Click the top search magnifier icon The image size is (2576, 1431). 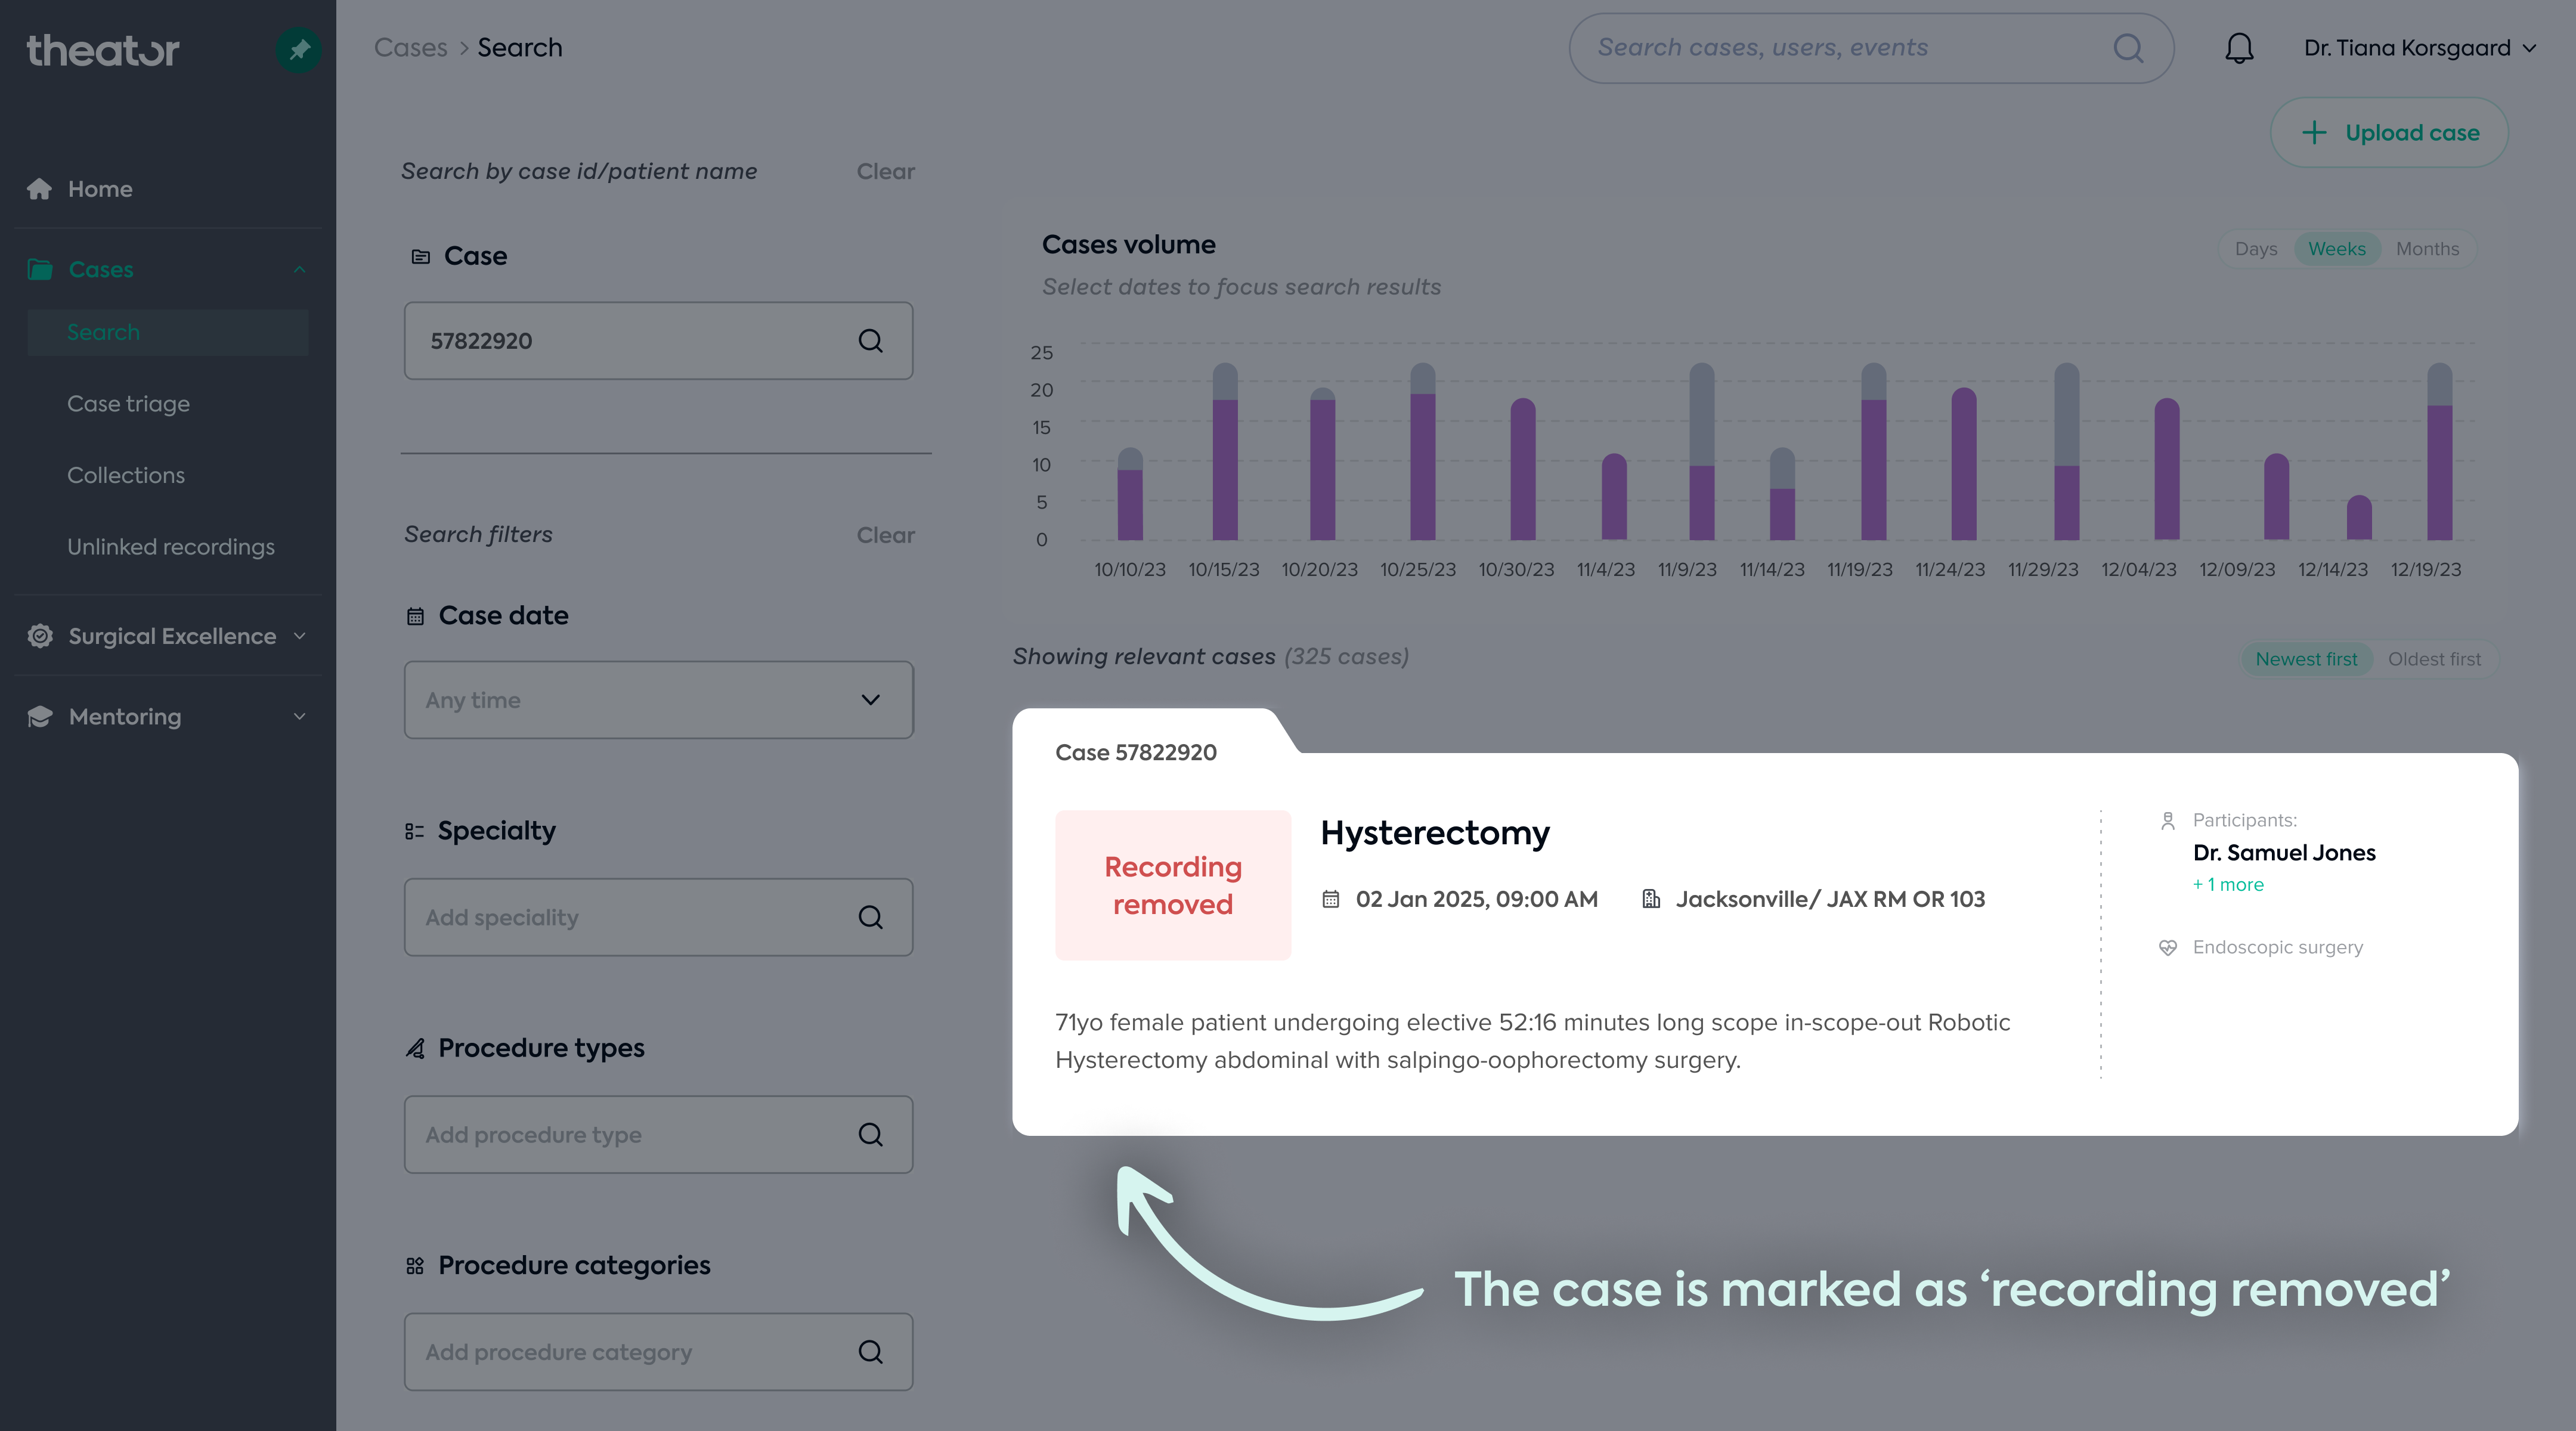2128,48
